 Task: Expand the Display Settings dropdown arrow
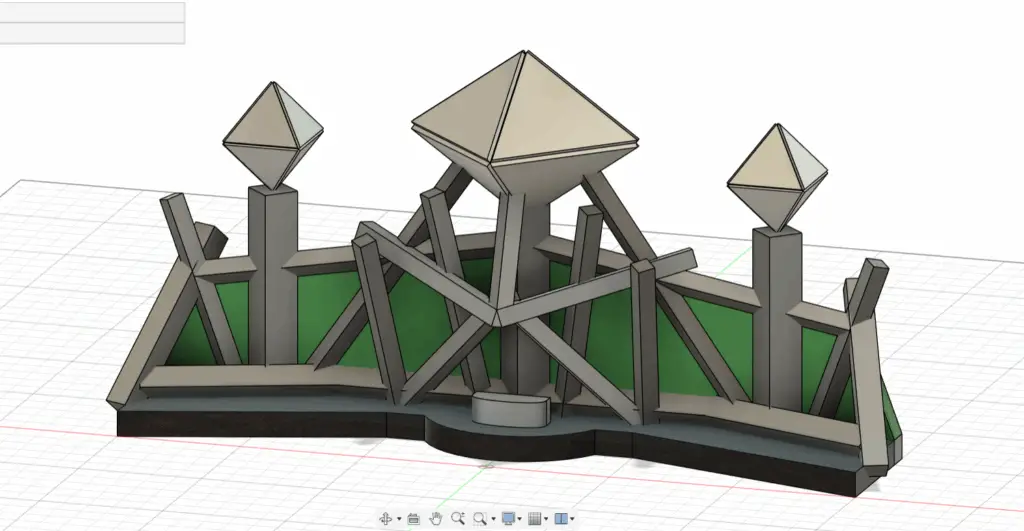520,519
